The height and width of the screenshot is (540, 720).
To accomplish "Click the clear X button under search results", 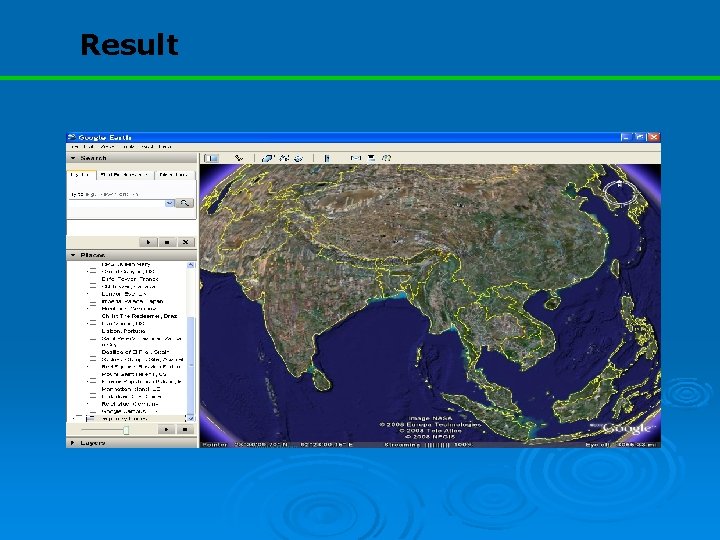I will (x=186, y=242).
